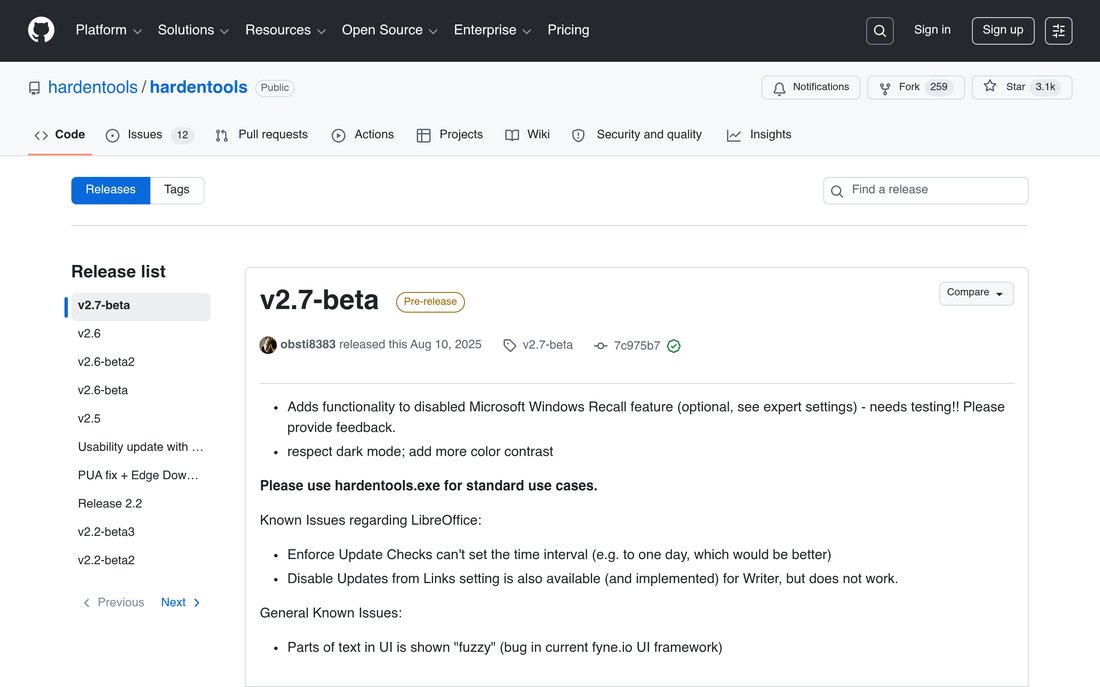The height and width of the screenshot is (687, 1100).
Task: Click the Sign in link
Action: (932, 30)
